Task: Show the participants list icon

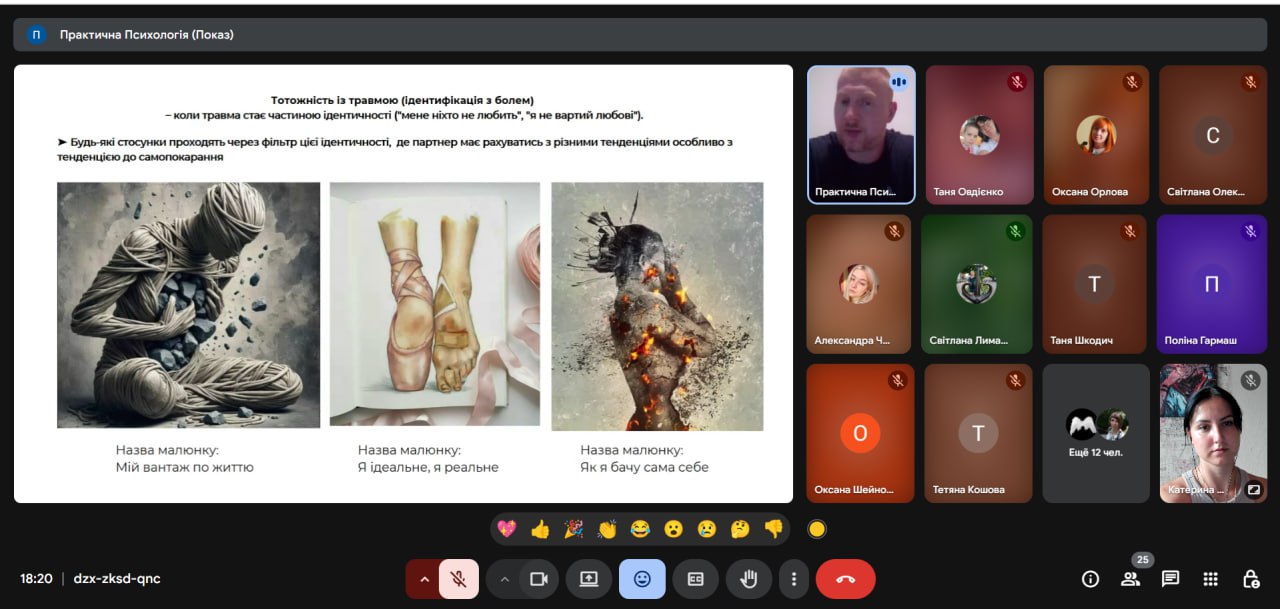Action: (1130, 579)
